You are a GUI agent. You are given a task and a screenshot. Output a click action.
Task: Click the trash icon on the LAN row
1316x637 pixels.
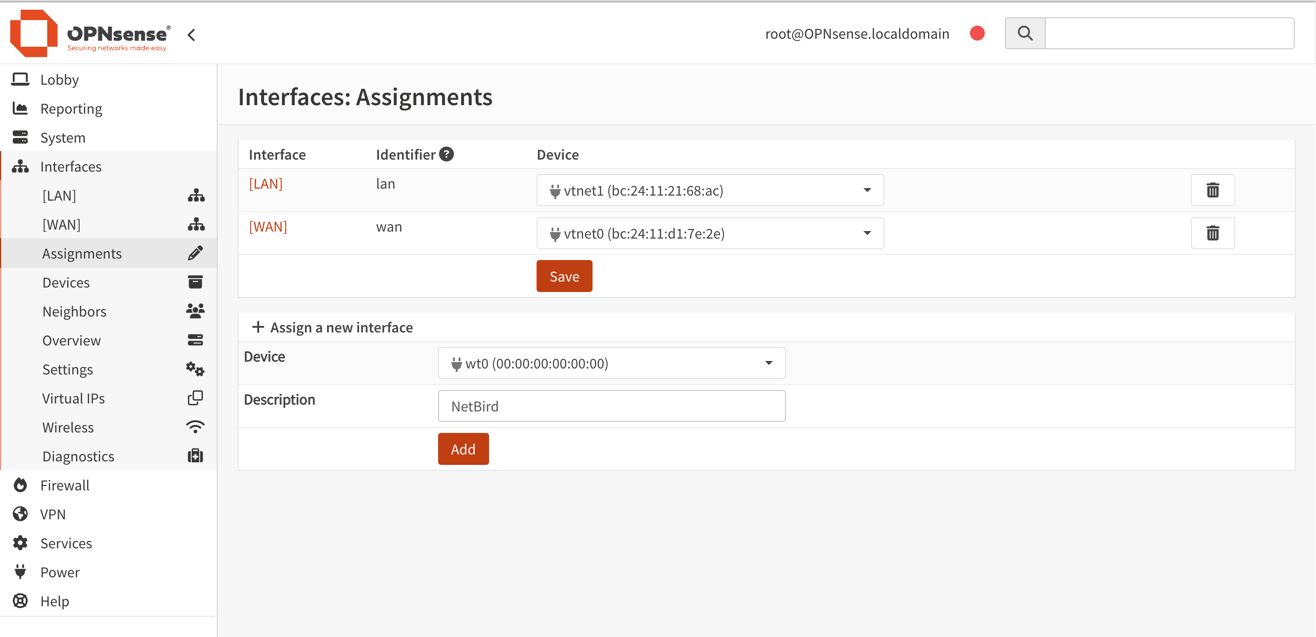[1212, 189]
